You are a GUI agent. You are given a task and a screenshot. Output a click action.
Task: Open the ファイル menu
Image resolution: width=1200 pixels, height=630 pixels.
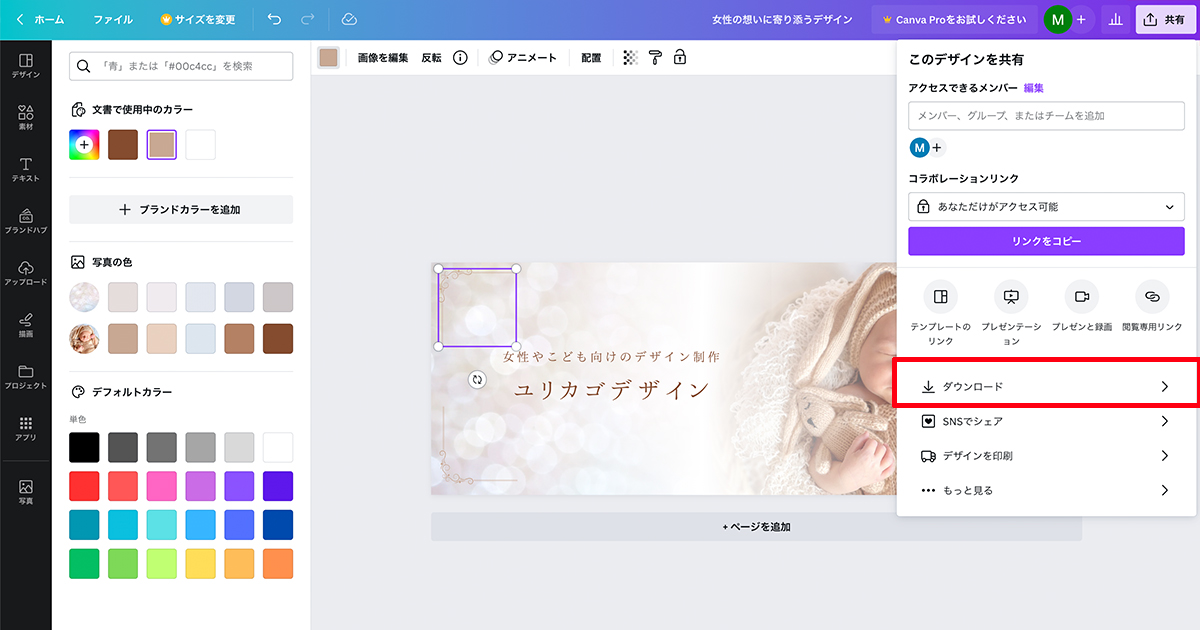click(x=113, y=19)
